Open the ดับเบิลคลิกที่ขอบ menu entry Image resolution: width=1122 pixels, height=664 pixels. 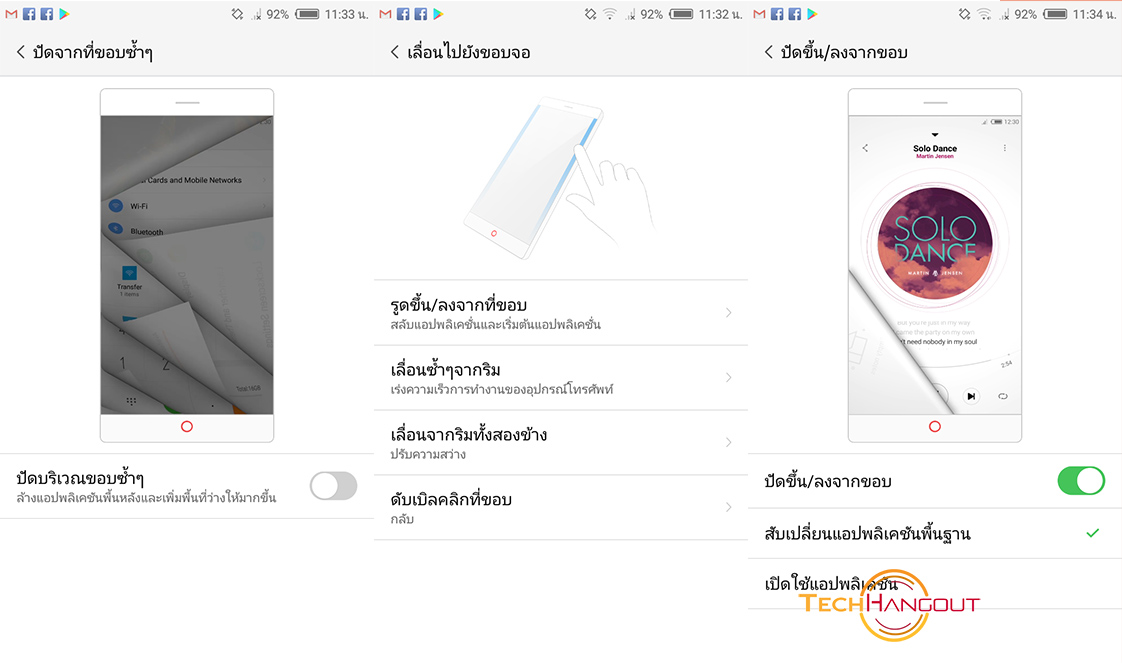click(x=561, y=507)
